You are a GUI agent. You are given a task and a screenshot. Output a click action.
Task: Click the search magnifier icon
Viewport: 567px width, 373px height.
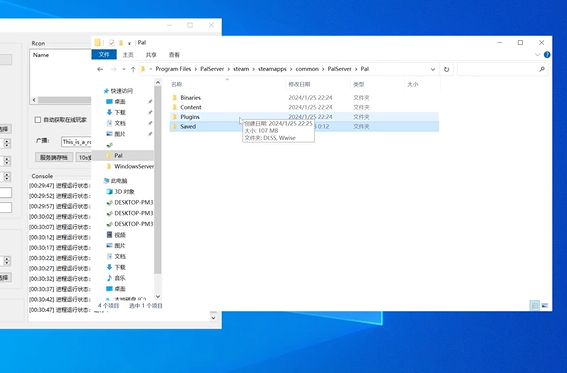point(542,69)
